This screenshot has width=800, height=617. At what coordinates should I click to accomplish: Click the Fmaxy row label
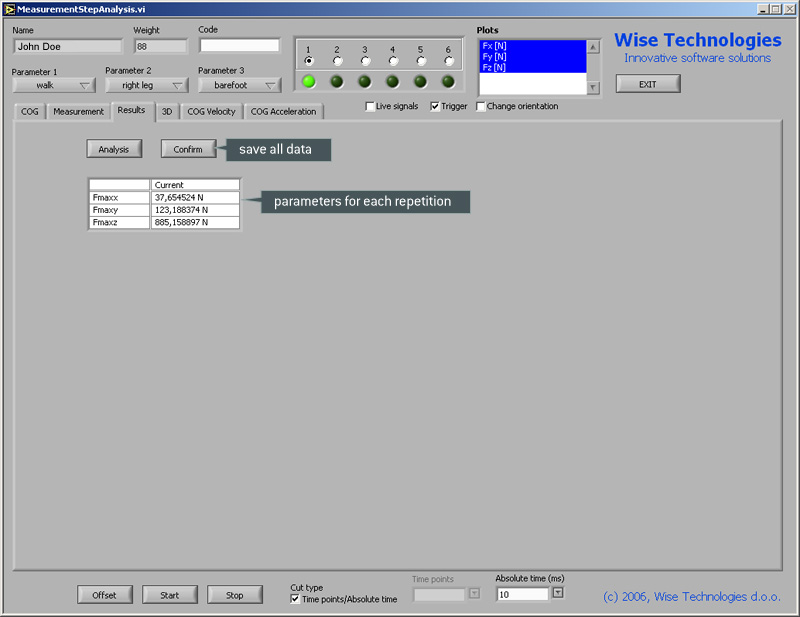(119, 210)
